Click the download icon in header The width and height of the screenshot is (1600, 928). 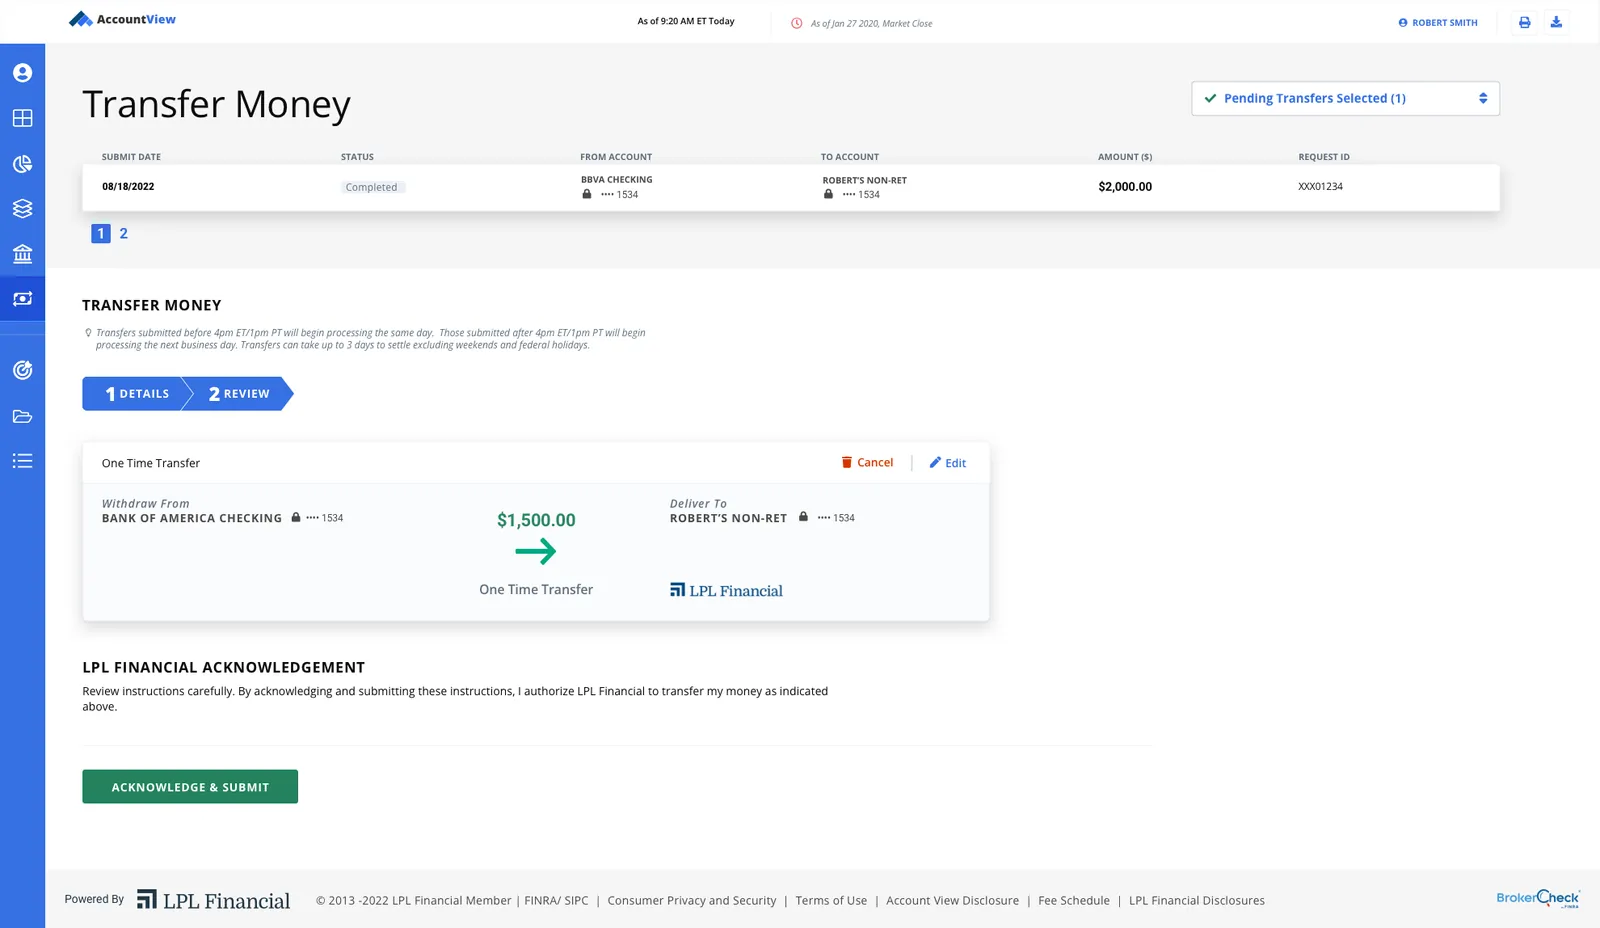point(1556,22)
